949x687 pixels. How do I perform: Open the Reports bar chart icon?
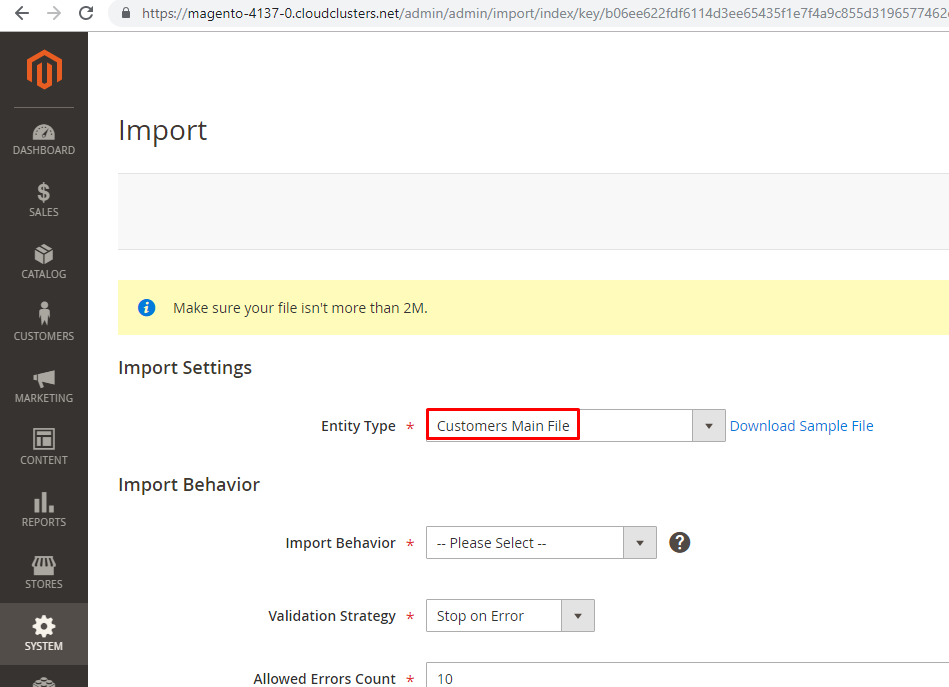[44, 509]
